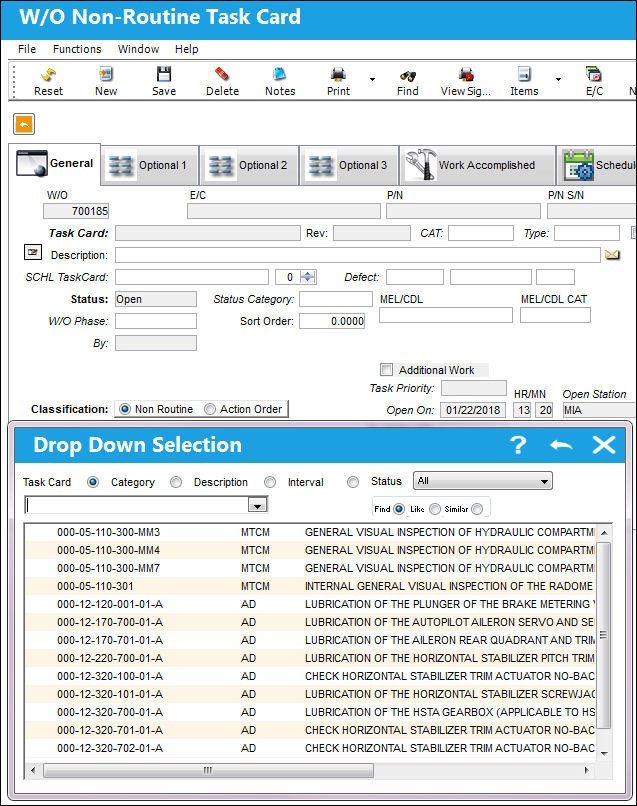Click the Description input field
Viewport: 637px width, 806px height.
pos(358,255)
